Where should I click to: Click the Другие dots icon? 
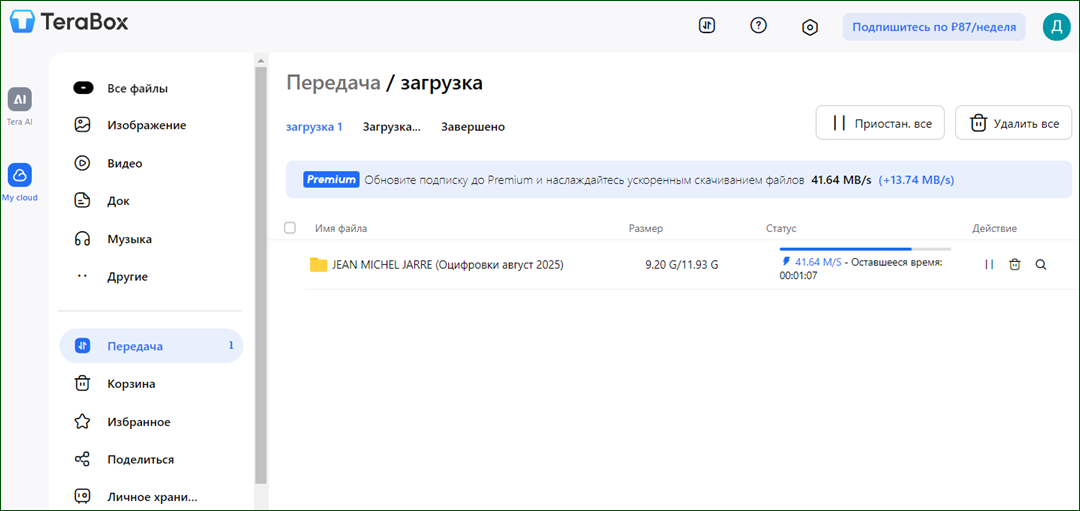click(x=83, y=276)
